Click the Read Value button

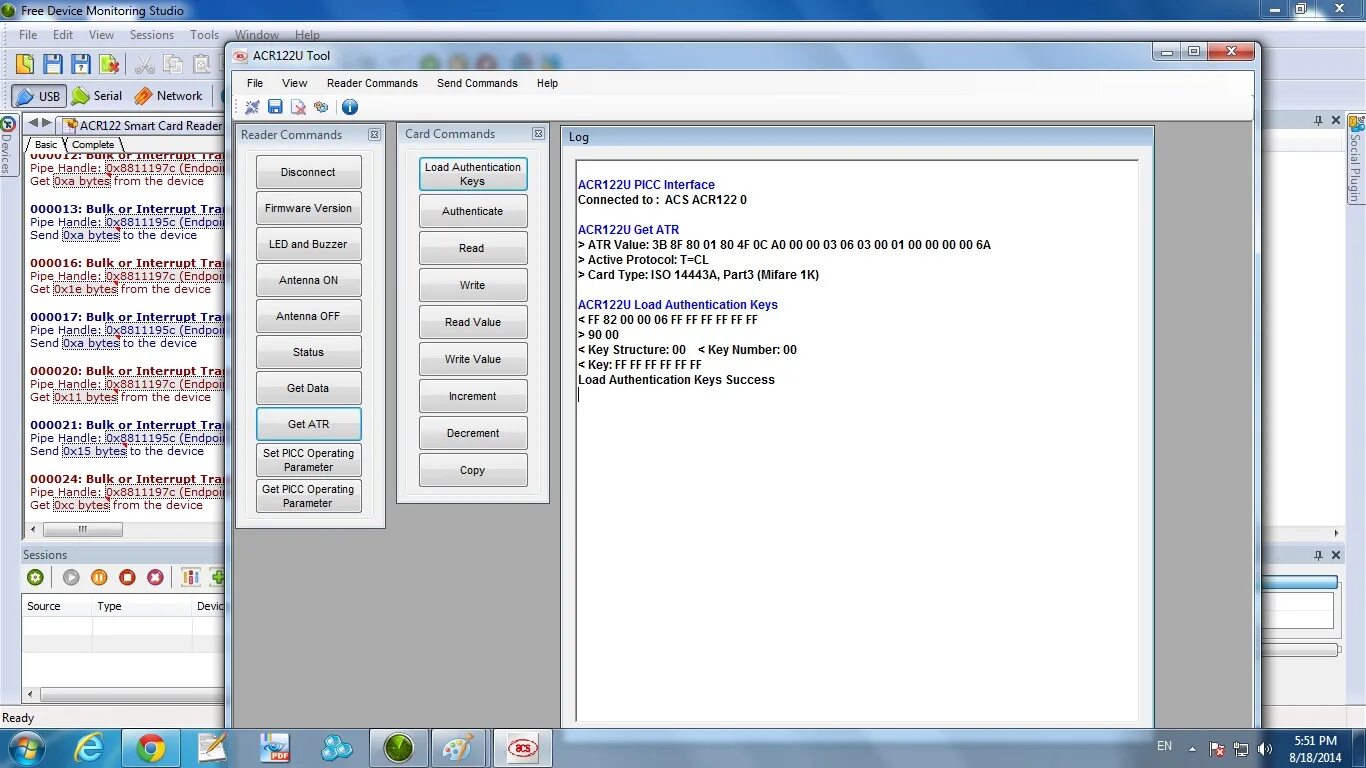pyautogui.click(x=473, y=322)
